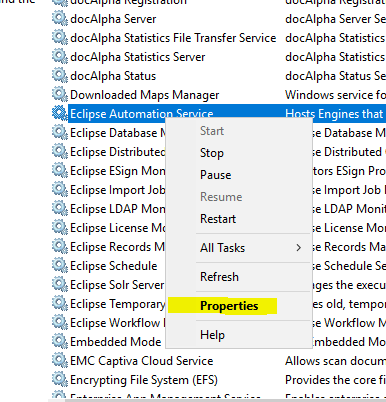Click gear icon beside Eclipse Distributed service
Viewport: 386px width, 402px height.
pos(60,152)
